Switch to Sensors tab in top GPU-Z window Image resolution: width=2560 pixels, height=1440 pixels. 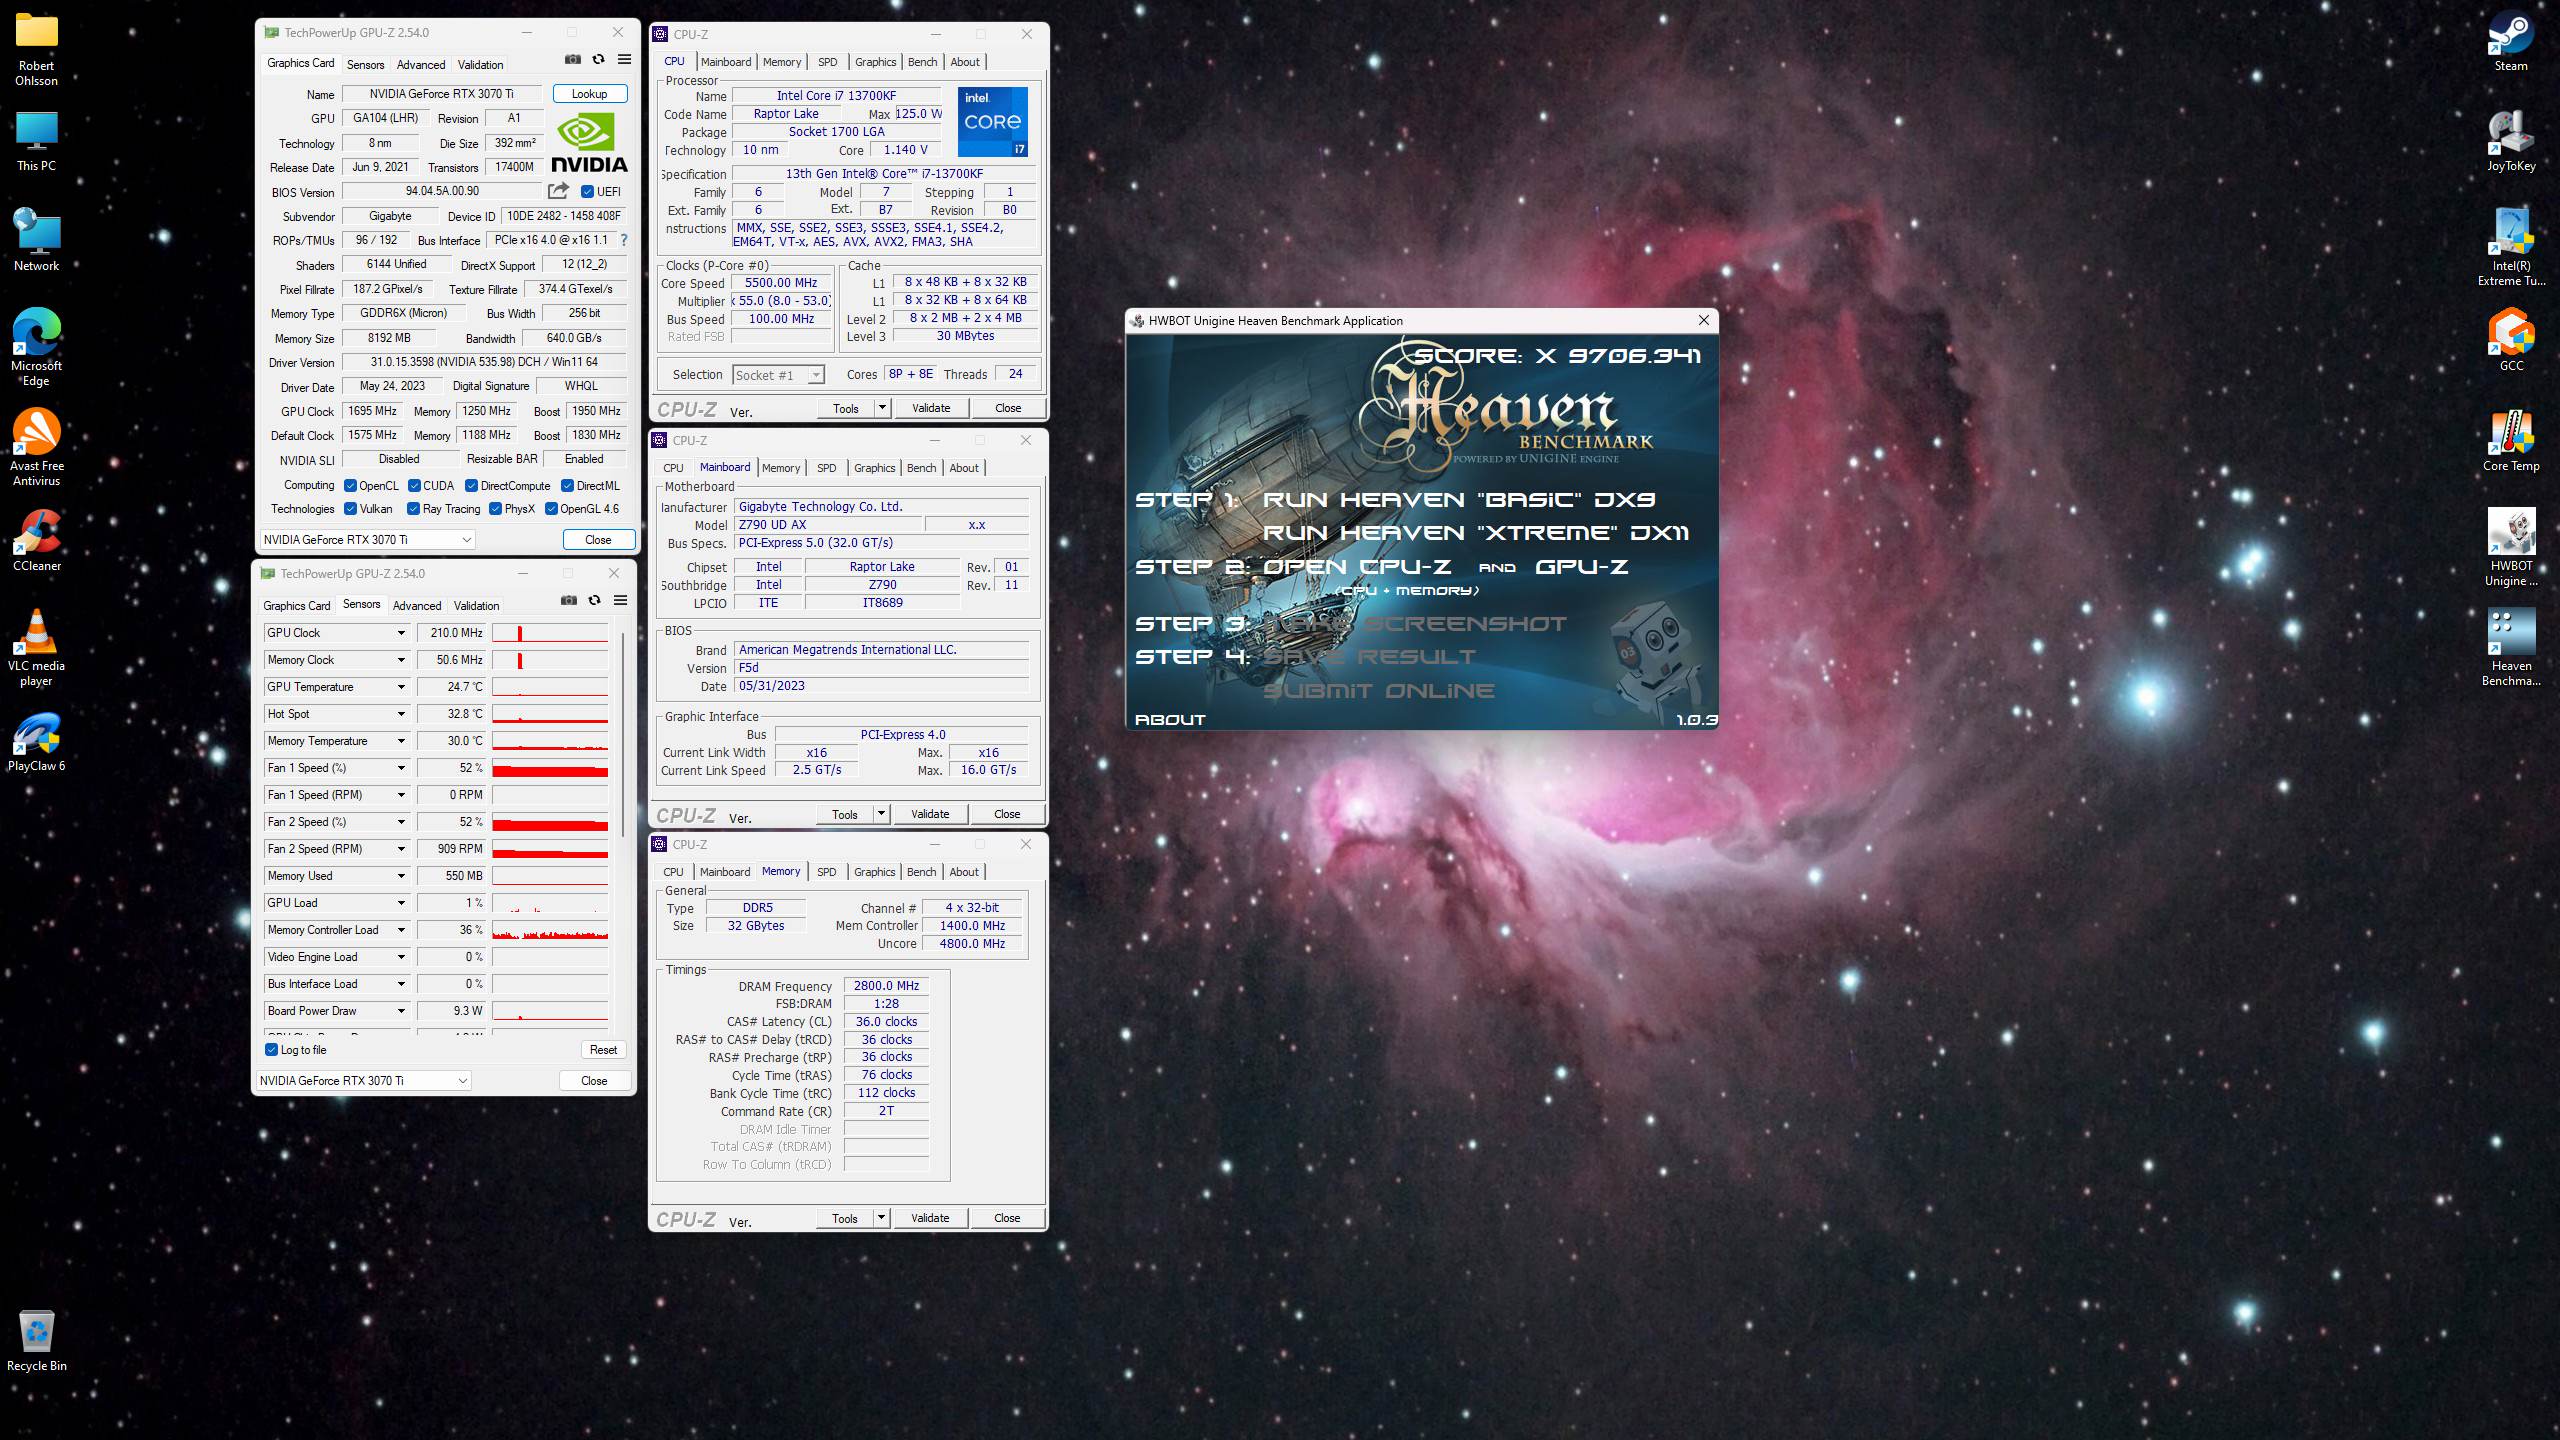point(365,65)
